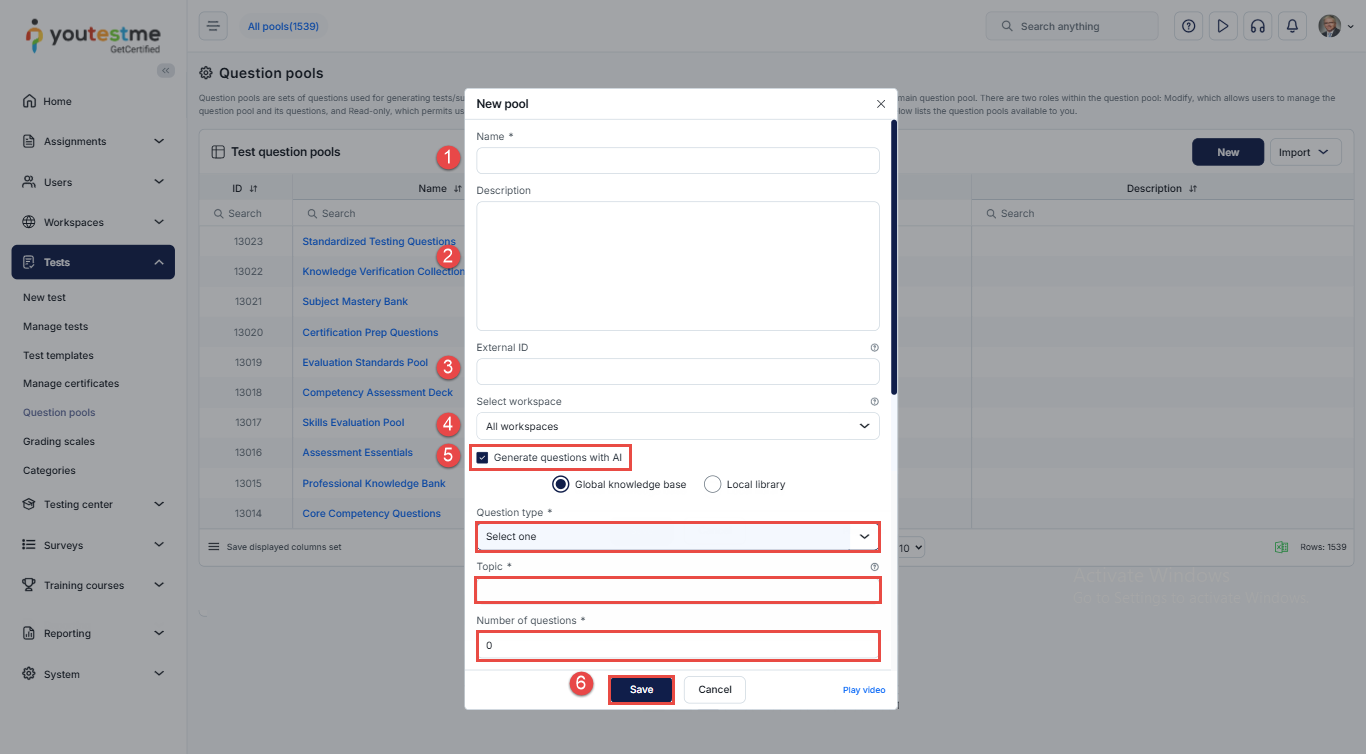Click the Excel export icon

1280,547
